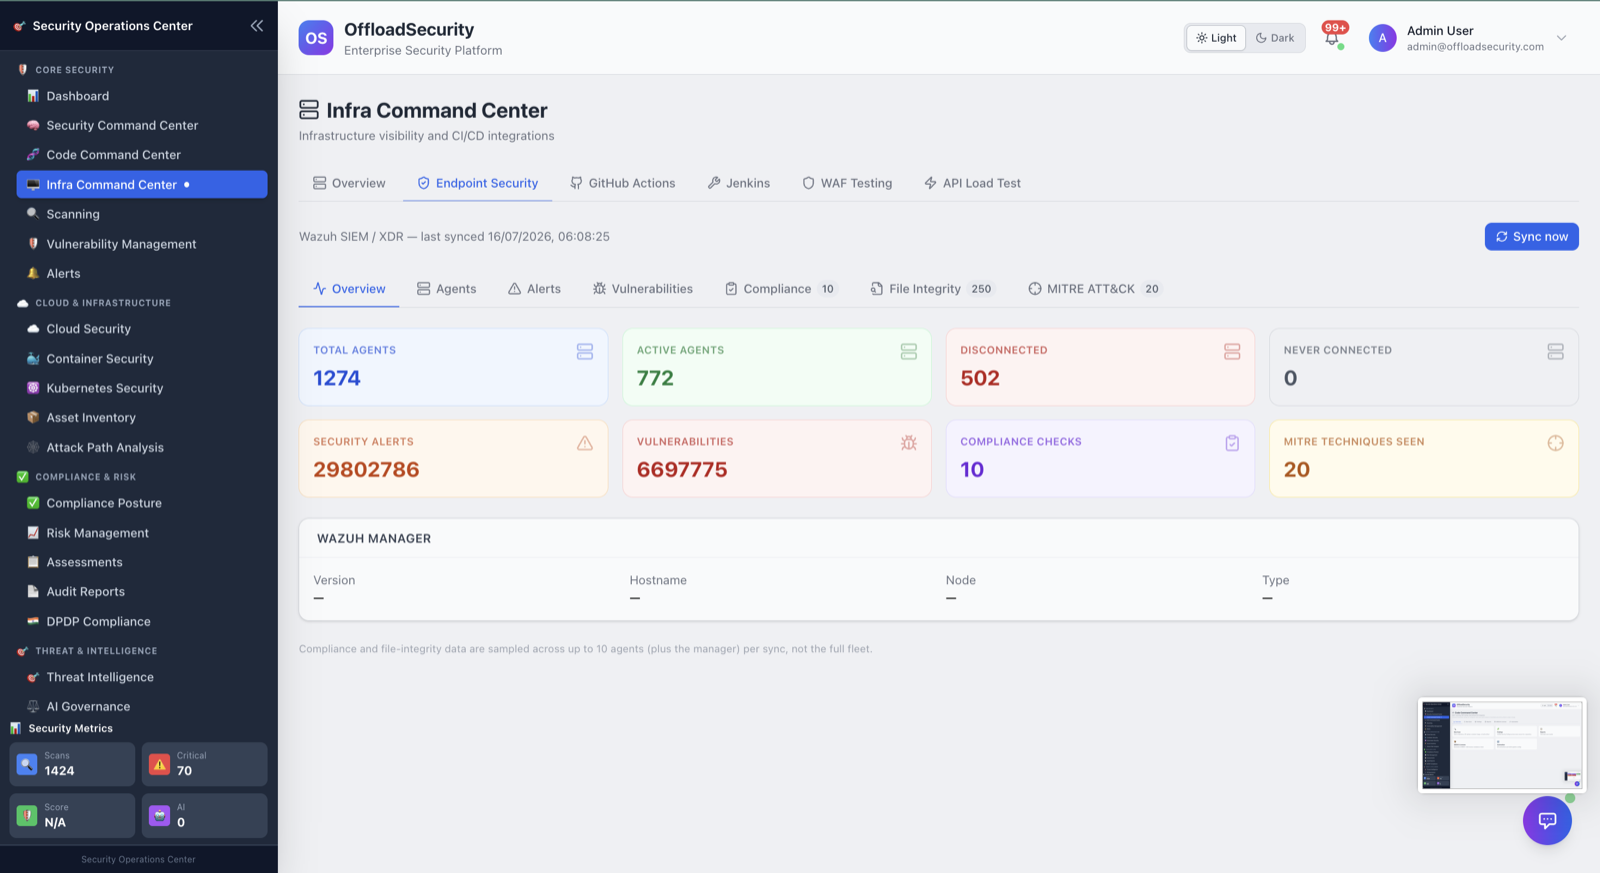
Task: Collapse the sidebar with double chevron icon
Action: coord(257,26)
